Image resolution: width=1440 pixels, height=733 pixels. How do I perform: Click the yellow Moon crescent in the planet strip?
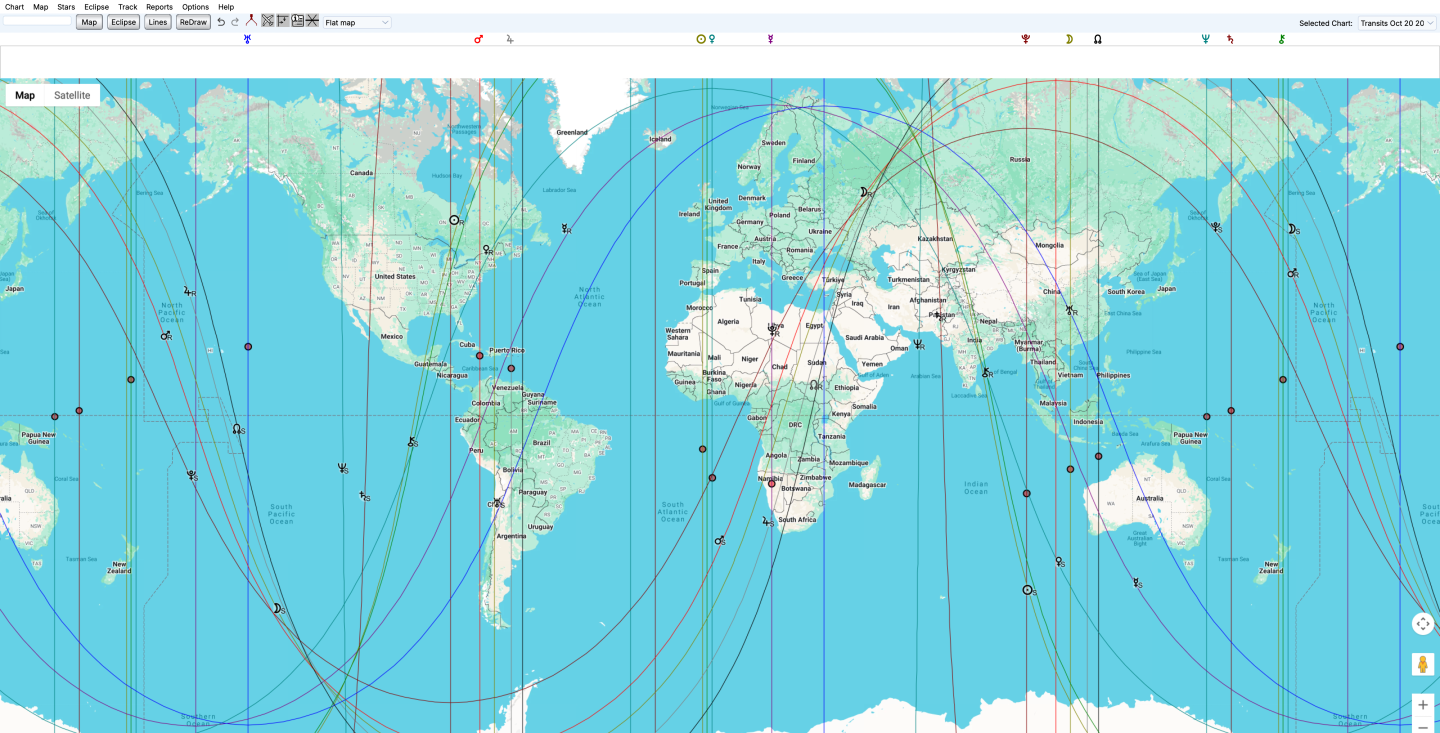coord(1069,39)
